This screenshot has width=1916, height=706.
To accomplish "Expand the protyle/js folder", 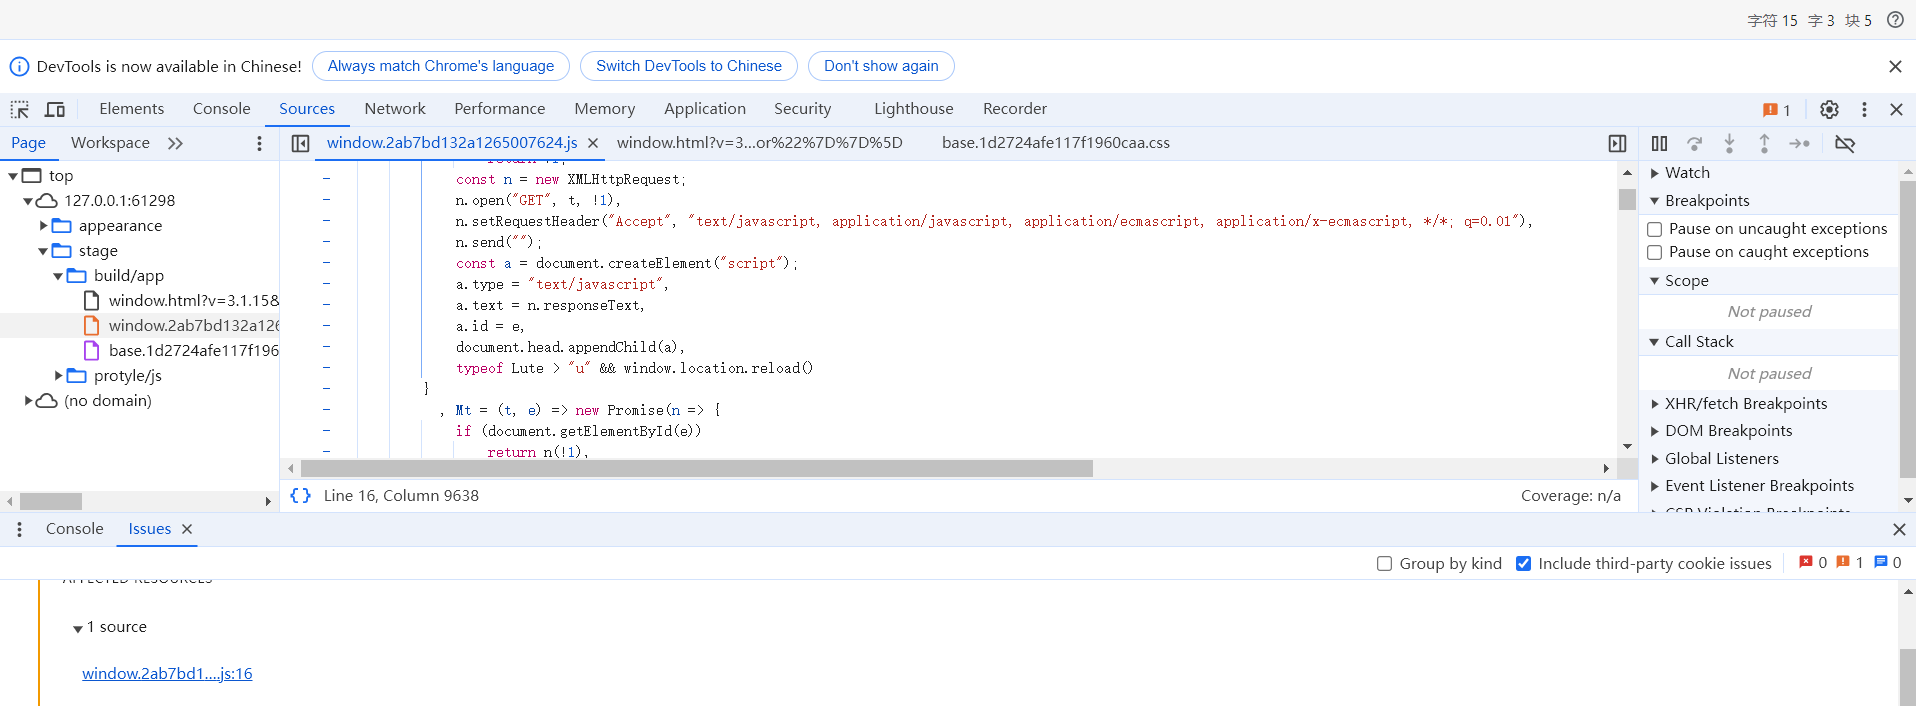I will (x=59, y=376).
